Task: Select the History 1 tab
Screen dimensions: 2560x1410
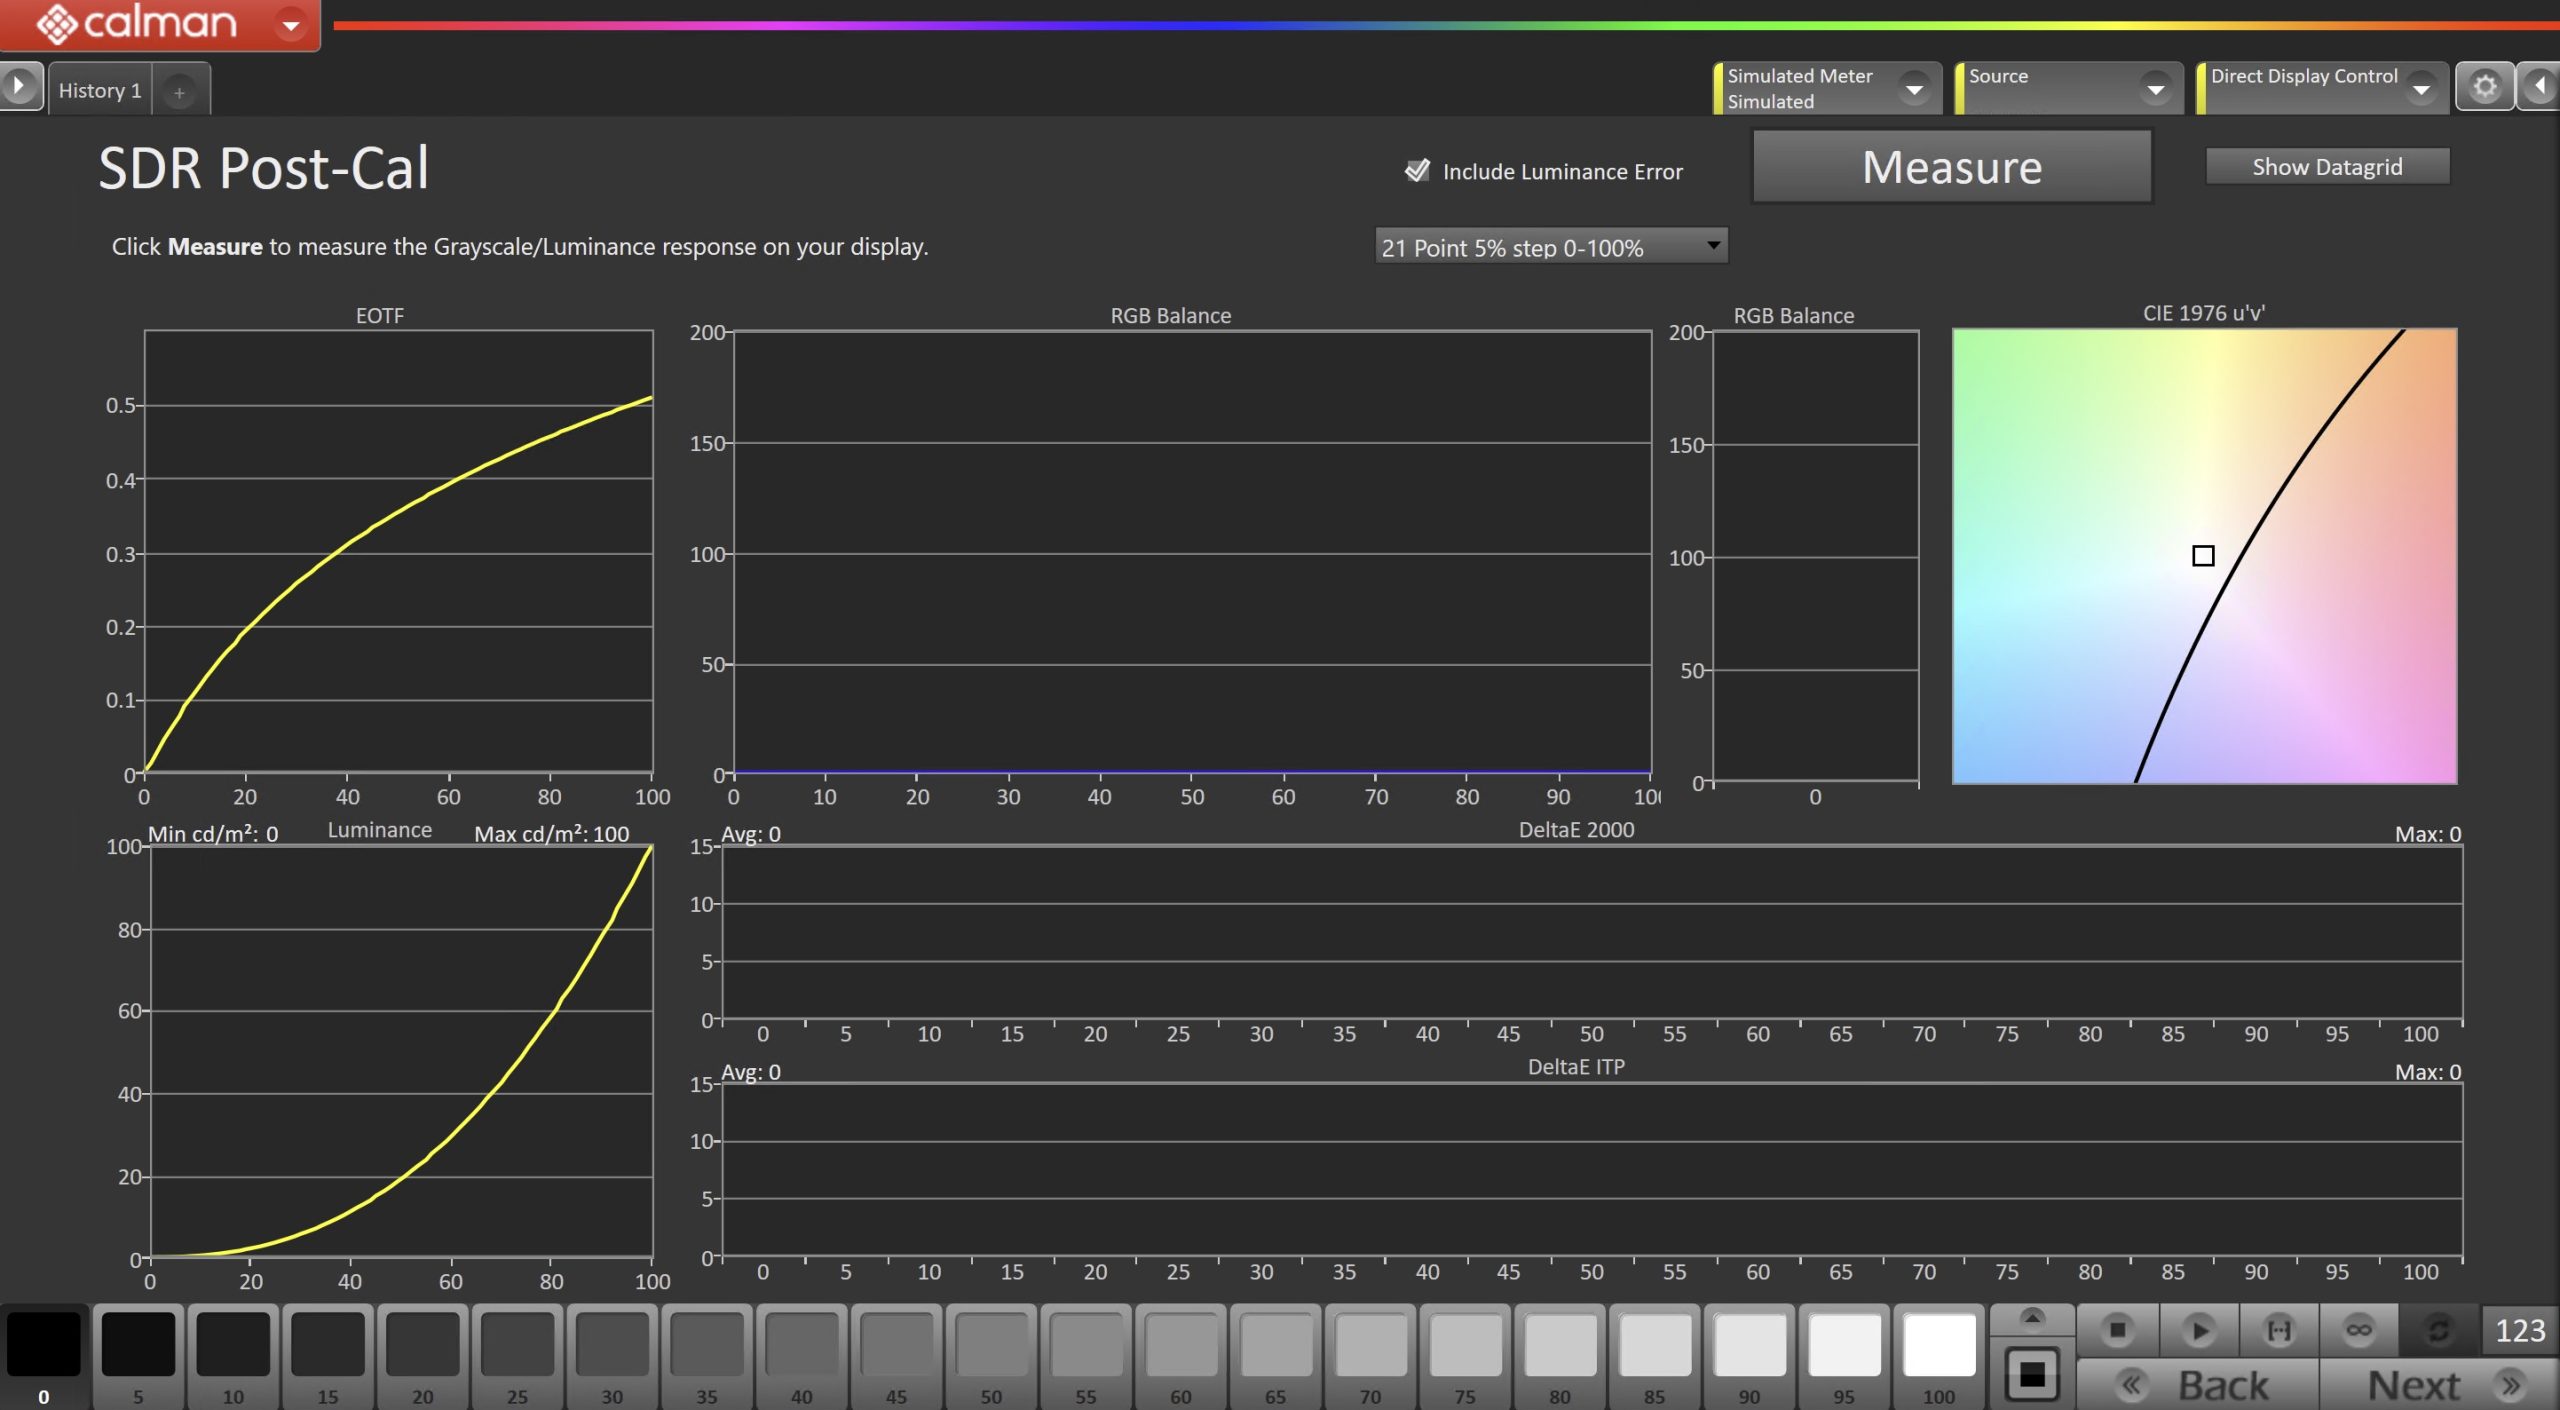Action: (x=100, y=91)
